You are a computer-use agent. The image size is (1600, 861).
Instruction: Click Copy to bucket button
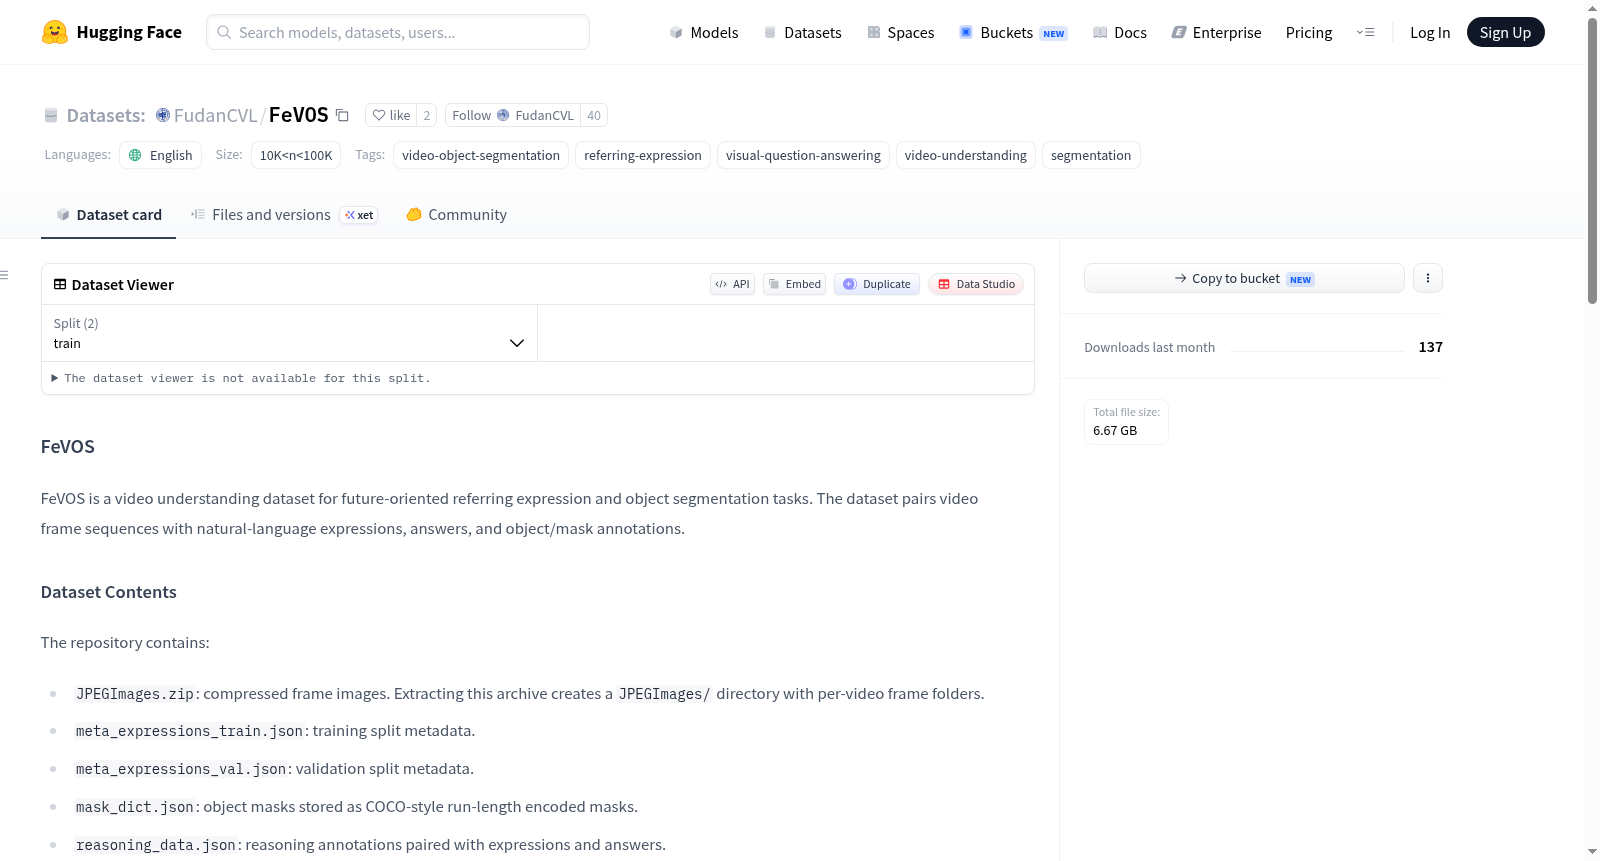(x=1244, y=278)
